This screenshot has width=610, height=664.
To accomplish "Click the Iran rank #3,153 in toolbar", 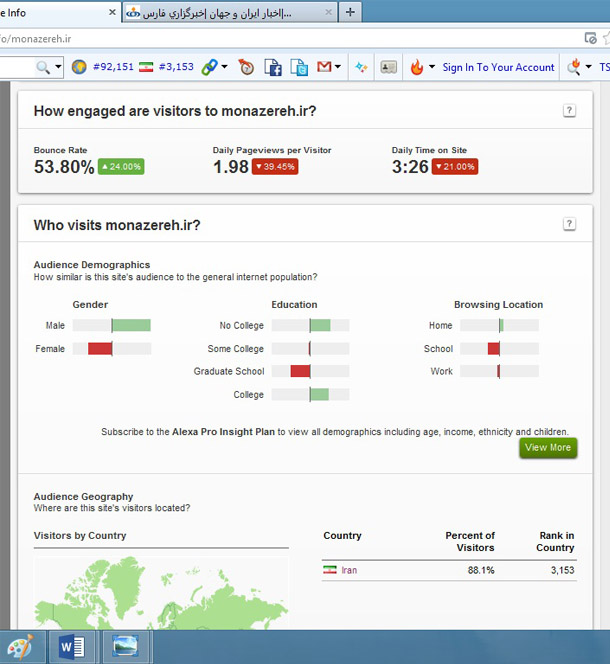I will [x=176, y=67].
